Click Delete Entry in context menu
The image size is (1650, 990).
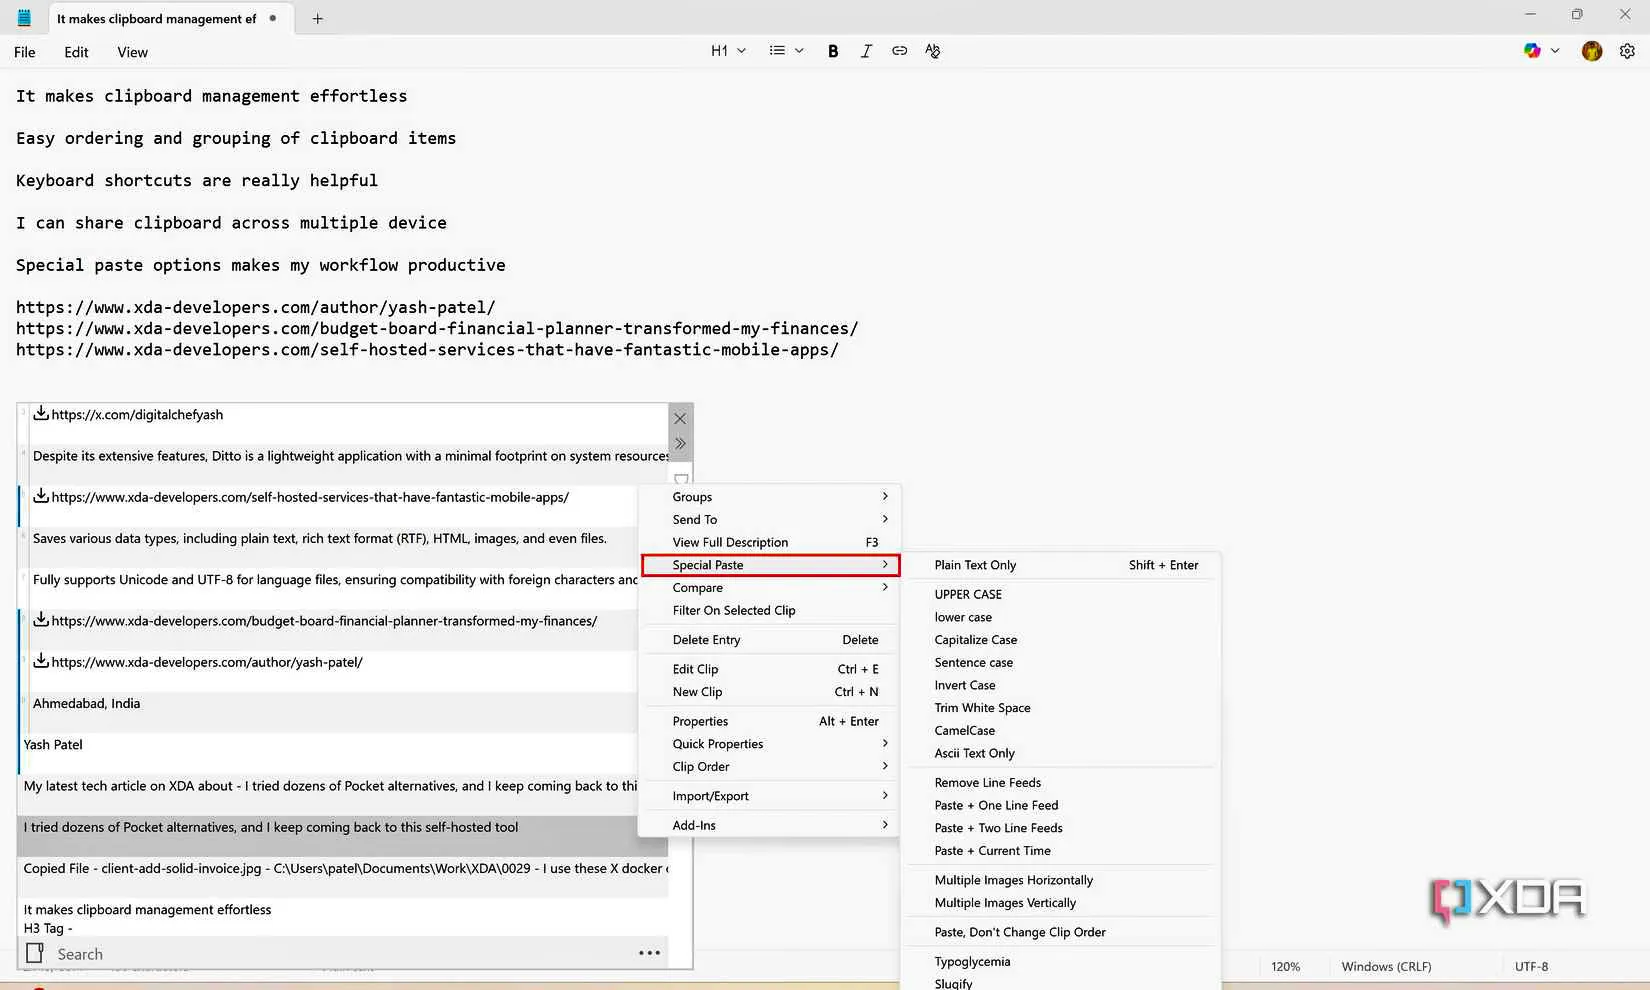[x=707, y=640]
